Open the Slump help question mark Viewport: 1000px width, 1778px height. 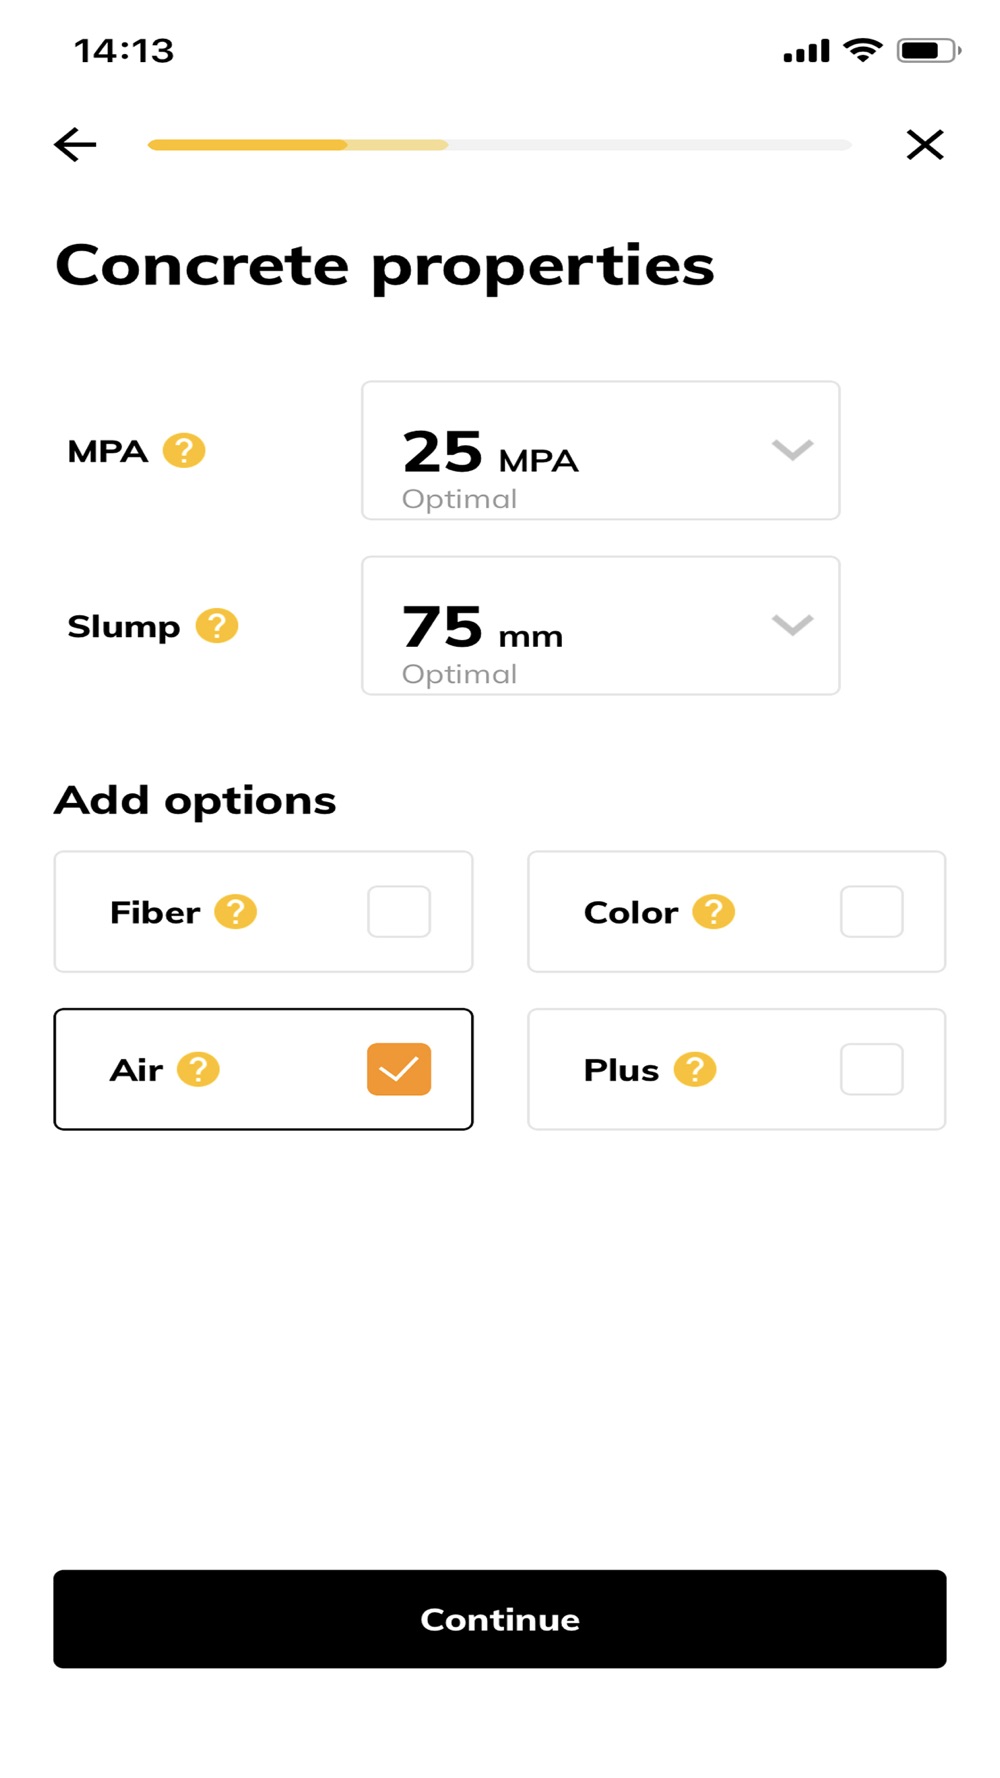tap(217, 626)
